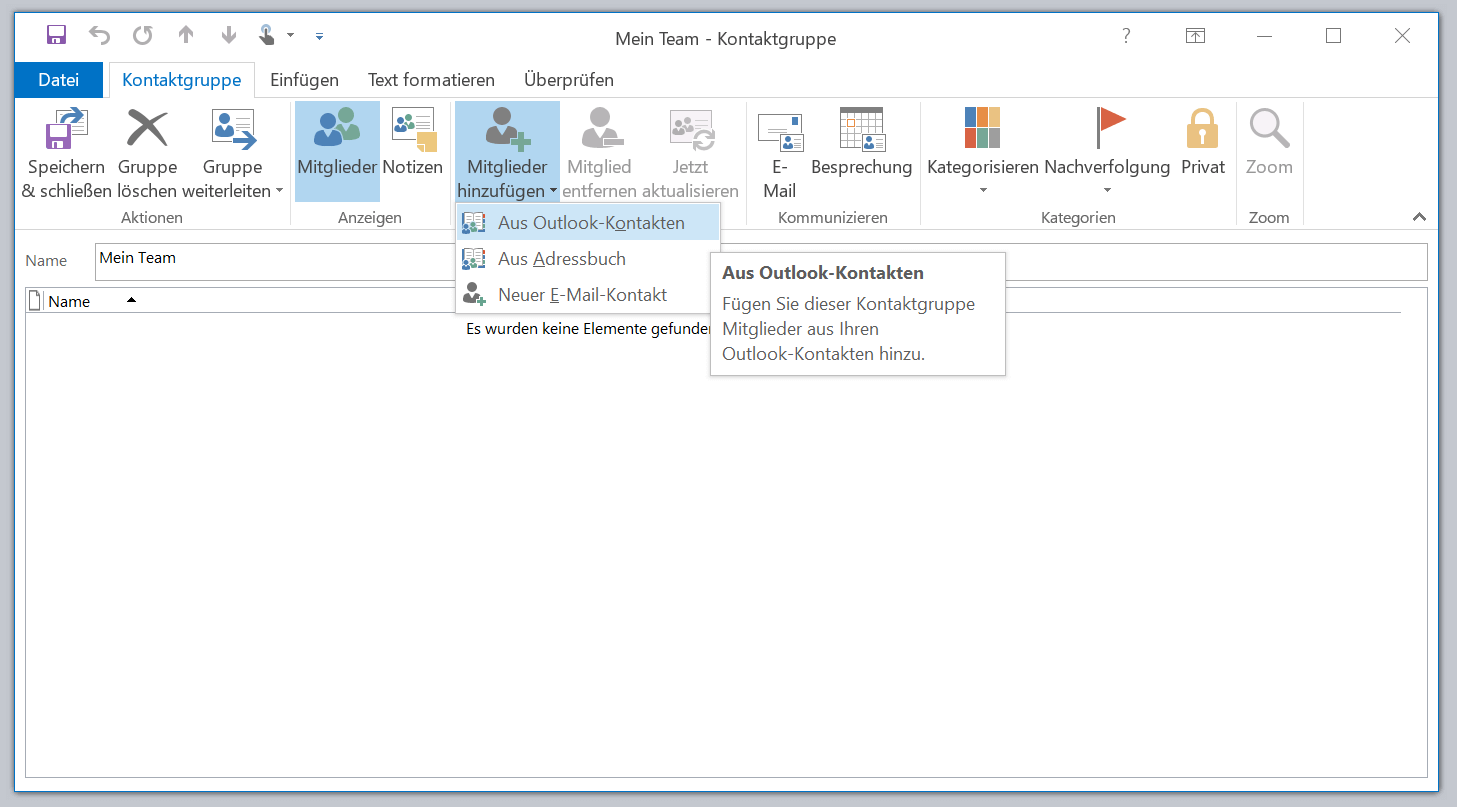Open the Text formatieren tab

pos(431,80)
